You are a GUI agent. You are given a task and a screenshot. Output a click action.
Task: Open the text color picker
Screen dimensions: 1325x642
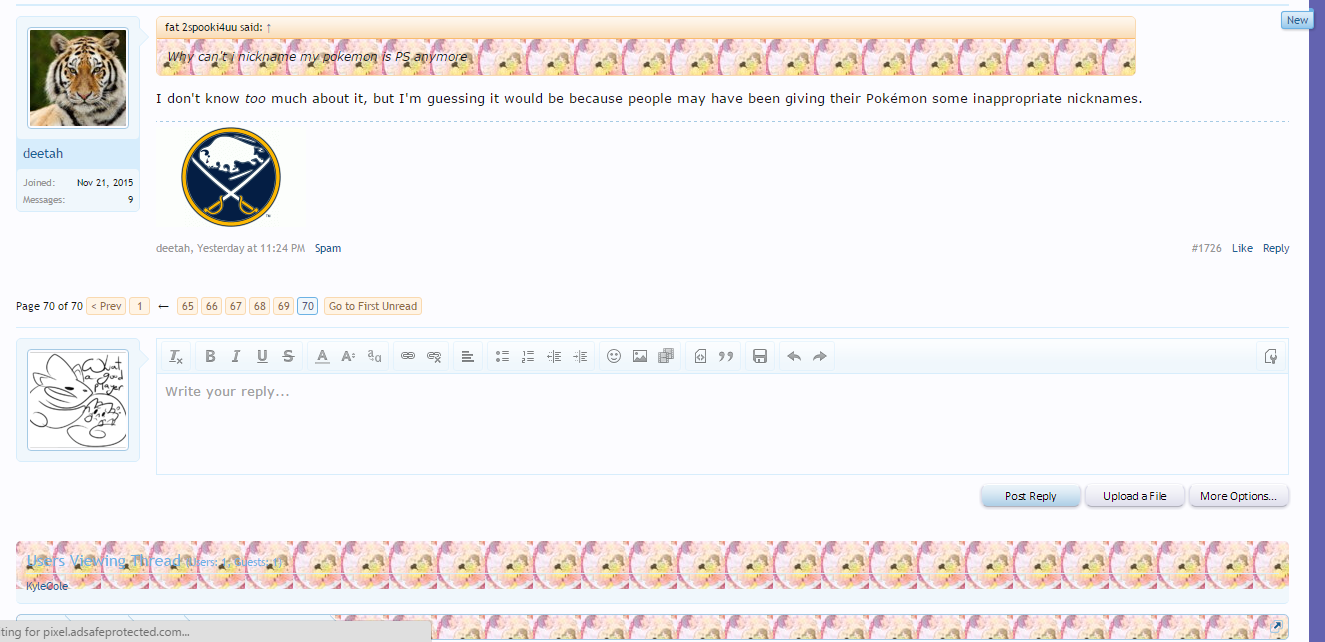[x=322, y=356]
